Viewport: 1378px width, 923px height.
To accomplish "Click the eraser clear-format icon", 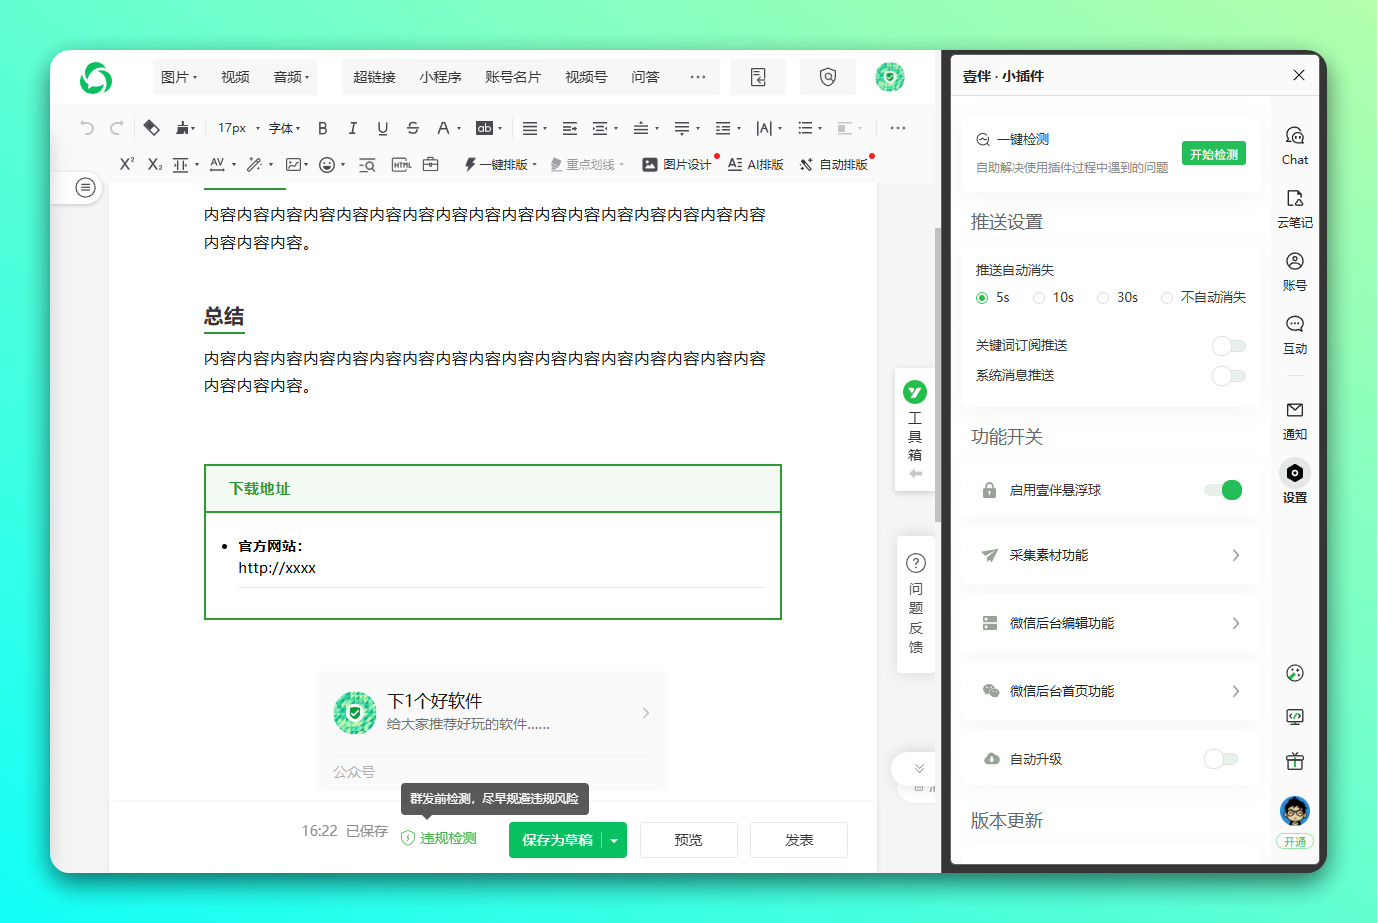I will click(151, 128).
